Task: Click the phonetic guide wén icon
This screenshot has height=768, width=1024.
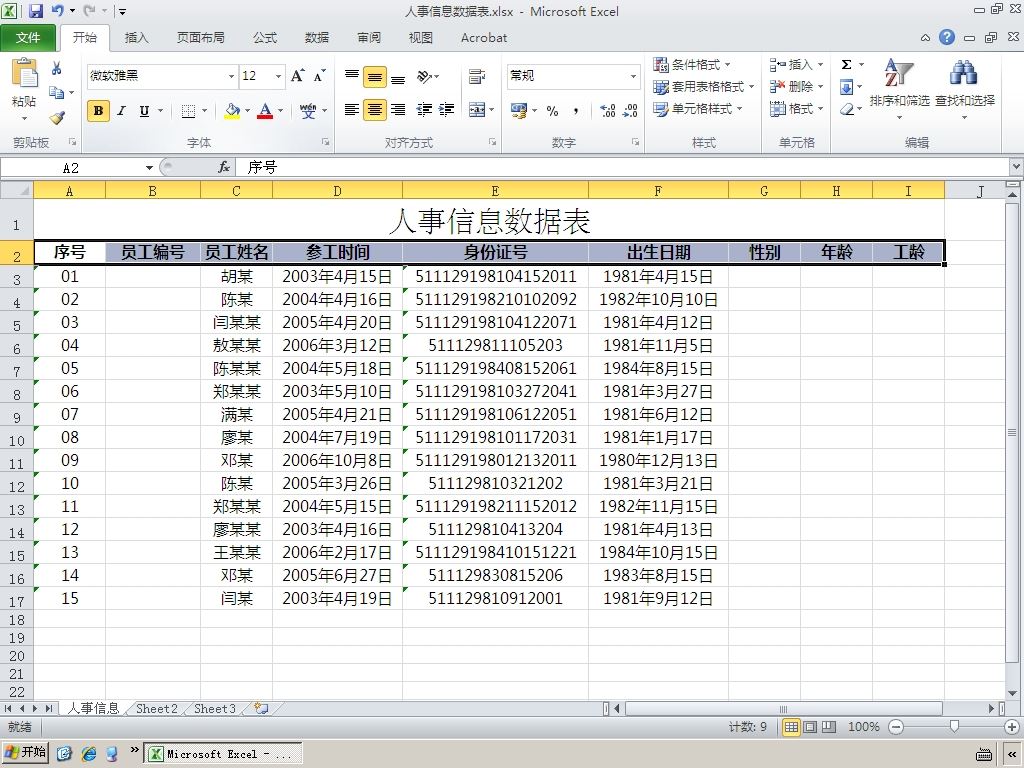Action: click(x=308, y=110)
